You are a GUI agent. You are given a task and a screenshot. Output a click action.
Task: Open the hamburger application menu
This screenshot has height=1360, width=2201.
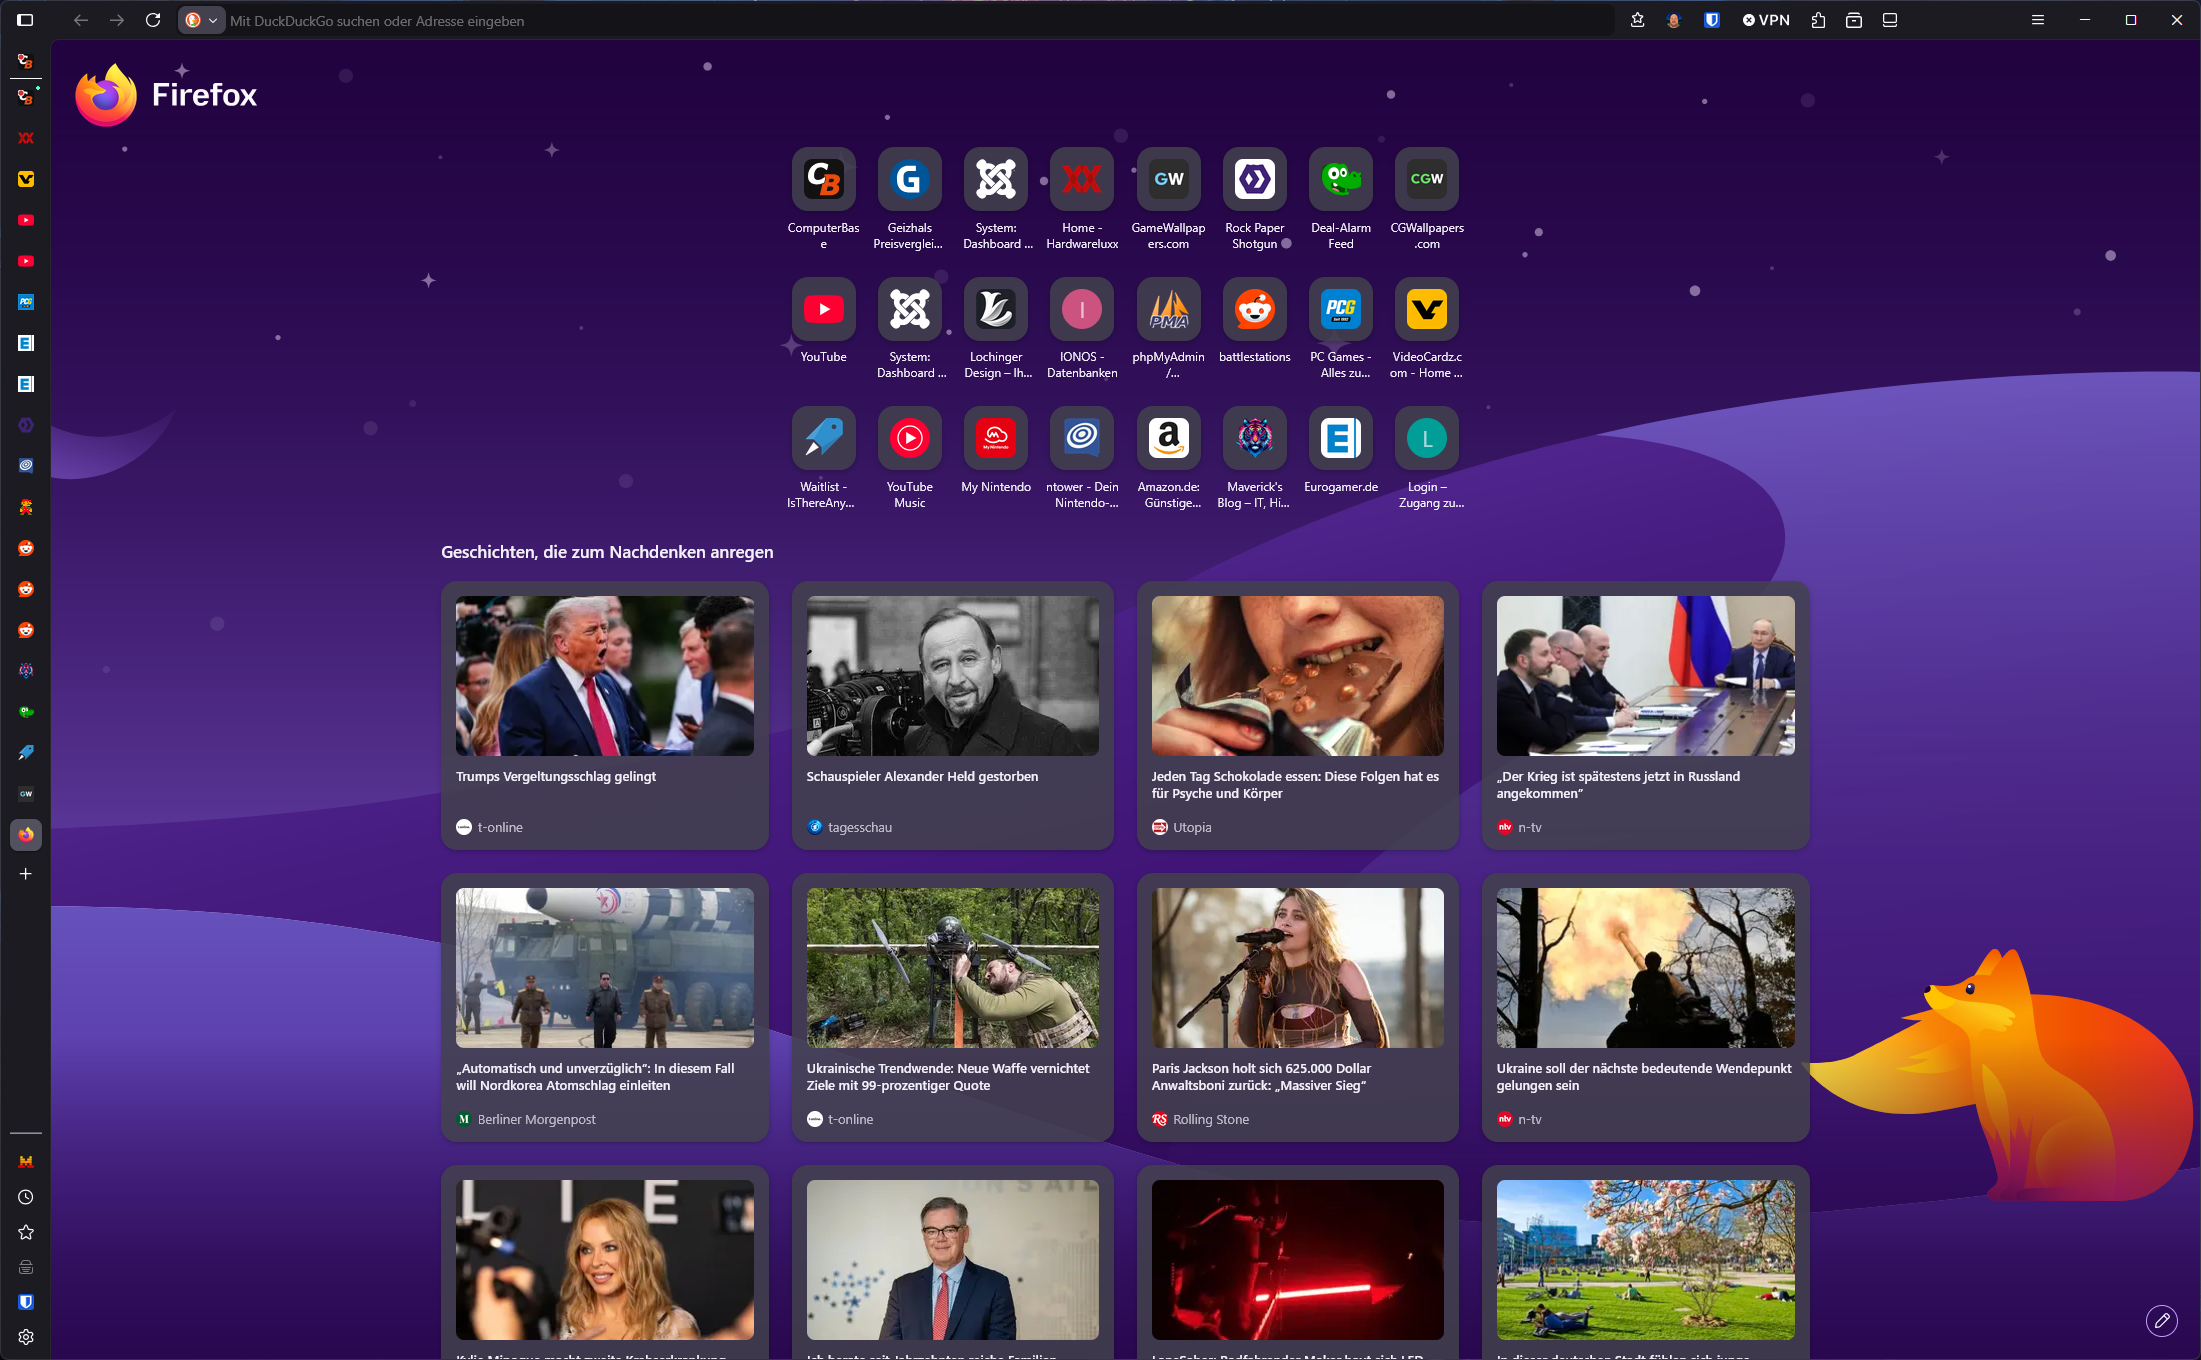coord(2037,20)
